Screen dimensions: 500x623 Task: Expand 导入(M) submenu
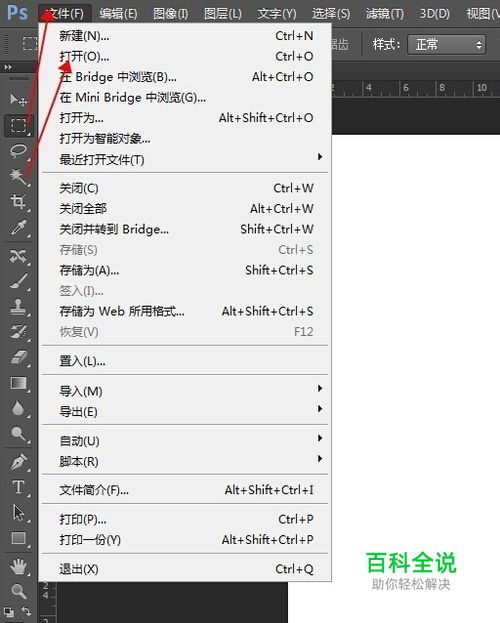pyautogui.click(x=185, y=391)
